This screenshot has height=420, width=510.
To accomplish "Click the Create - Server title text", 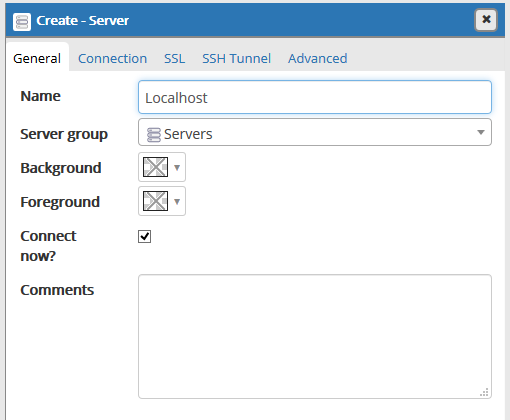I will pos(82,21).
